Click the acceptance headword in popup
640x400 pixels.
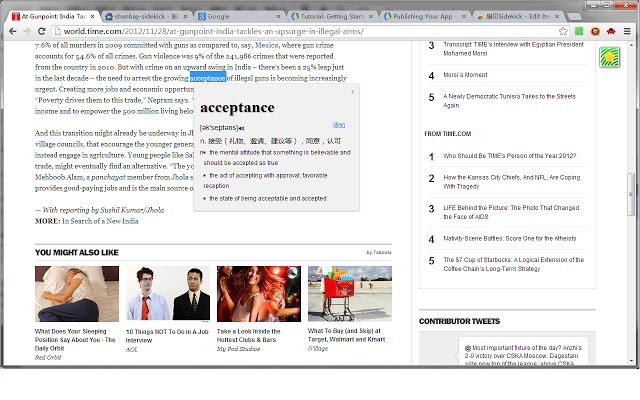point(237,107)
